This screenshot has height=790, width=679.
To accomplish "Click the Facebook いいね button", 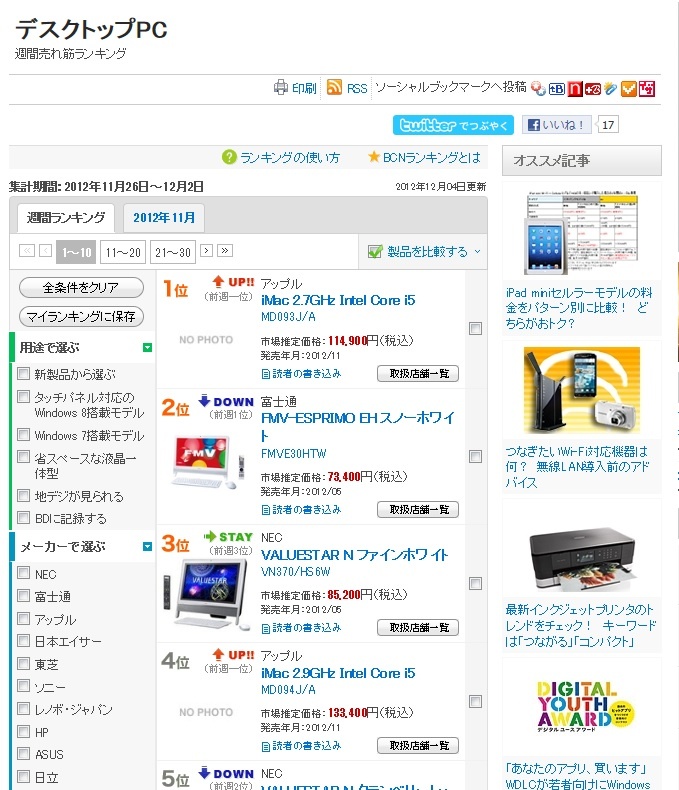I will 557,124.
